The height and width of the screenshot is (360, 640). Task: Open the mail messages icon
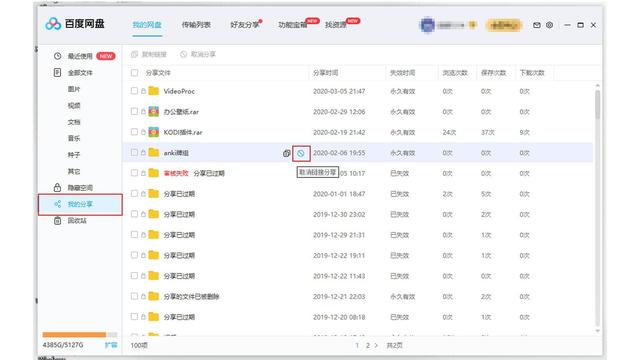click(537, 25)
